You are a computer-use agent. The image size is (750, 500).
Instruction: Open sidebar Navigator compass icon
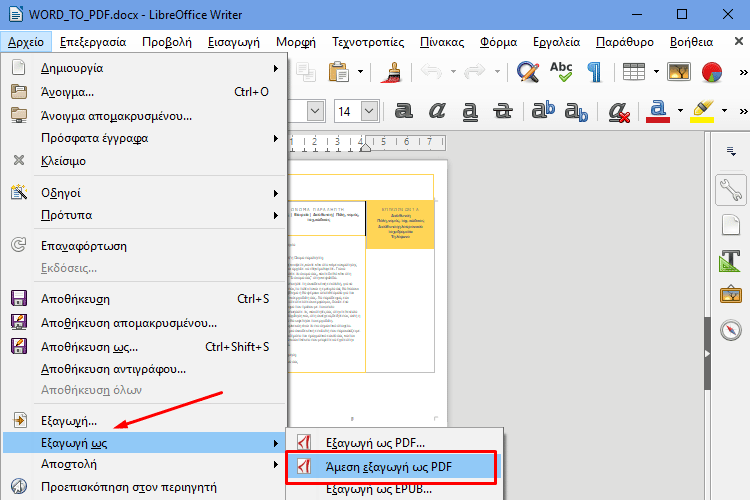click(731, 330)
